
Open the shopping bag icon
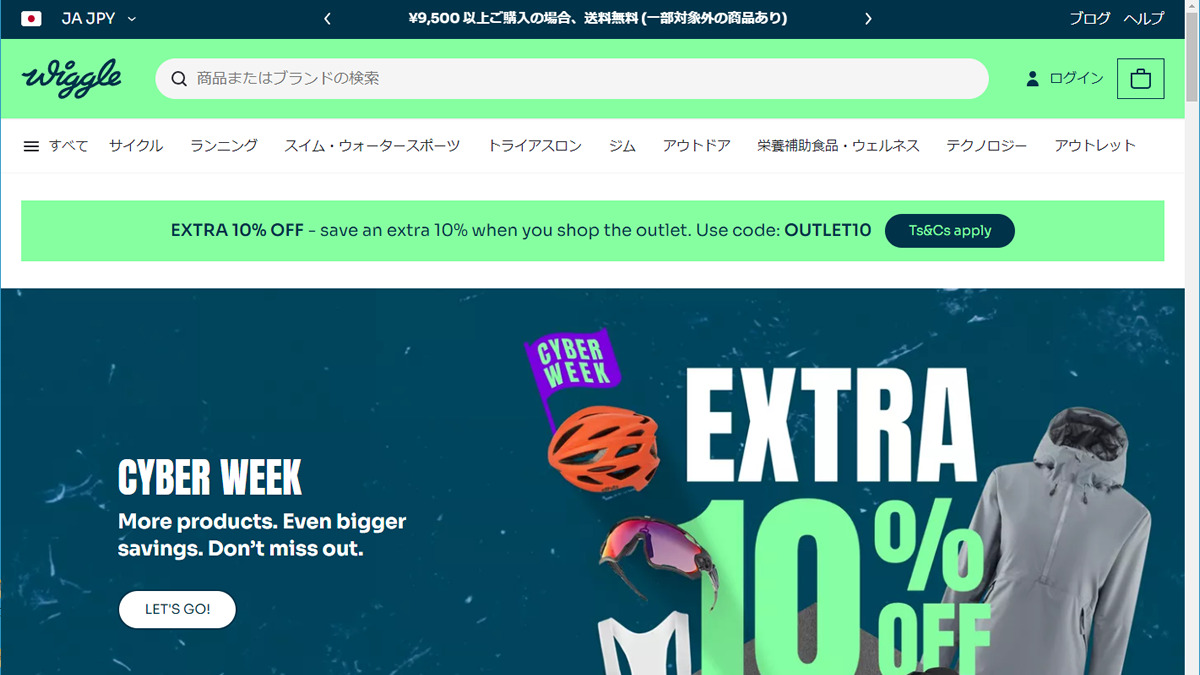pyautogui.click(x=1140, y=79)
